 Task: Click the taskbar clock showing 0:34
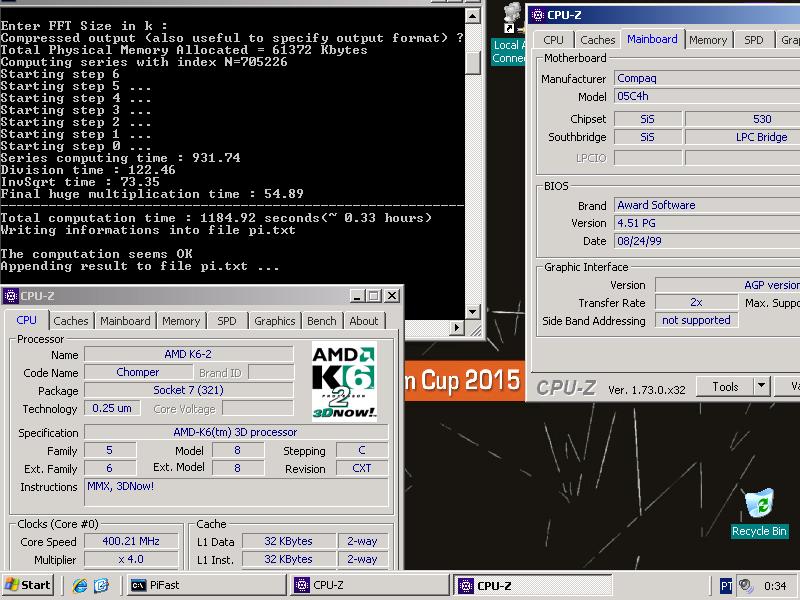pos(775,586)
